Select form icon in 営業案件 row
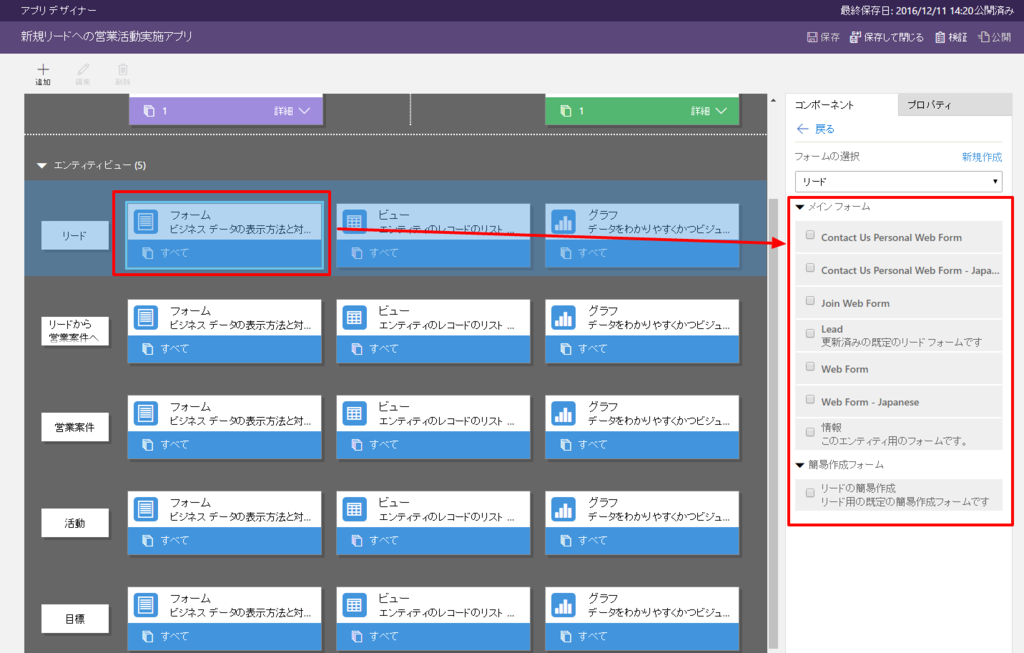The width and height of the screenshot is (1024, 653). 146,413
